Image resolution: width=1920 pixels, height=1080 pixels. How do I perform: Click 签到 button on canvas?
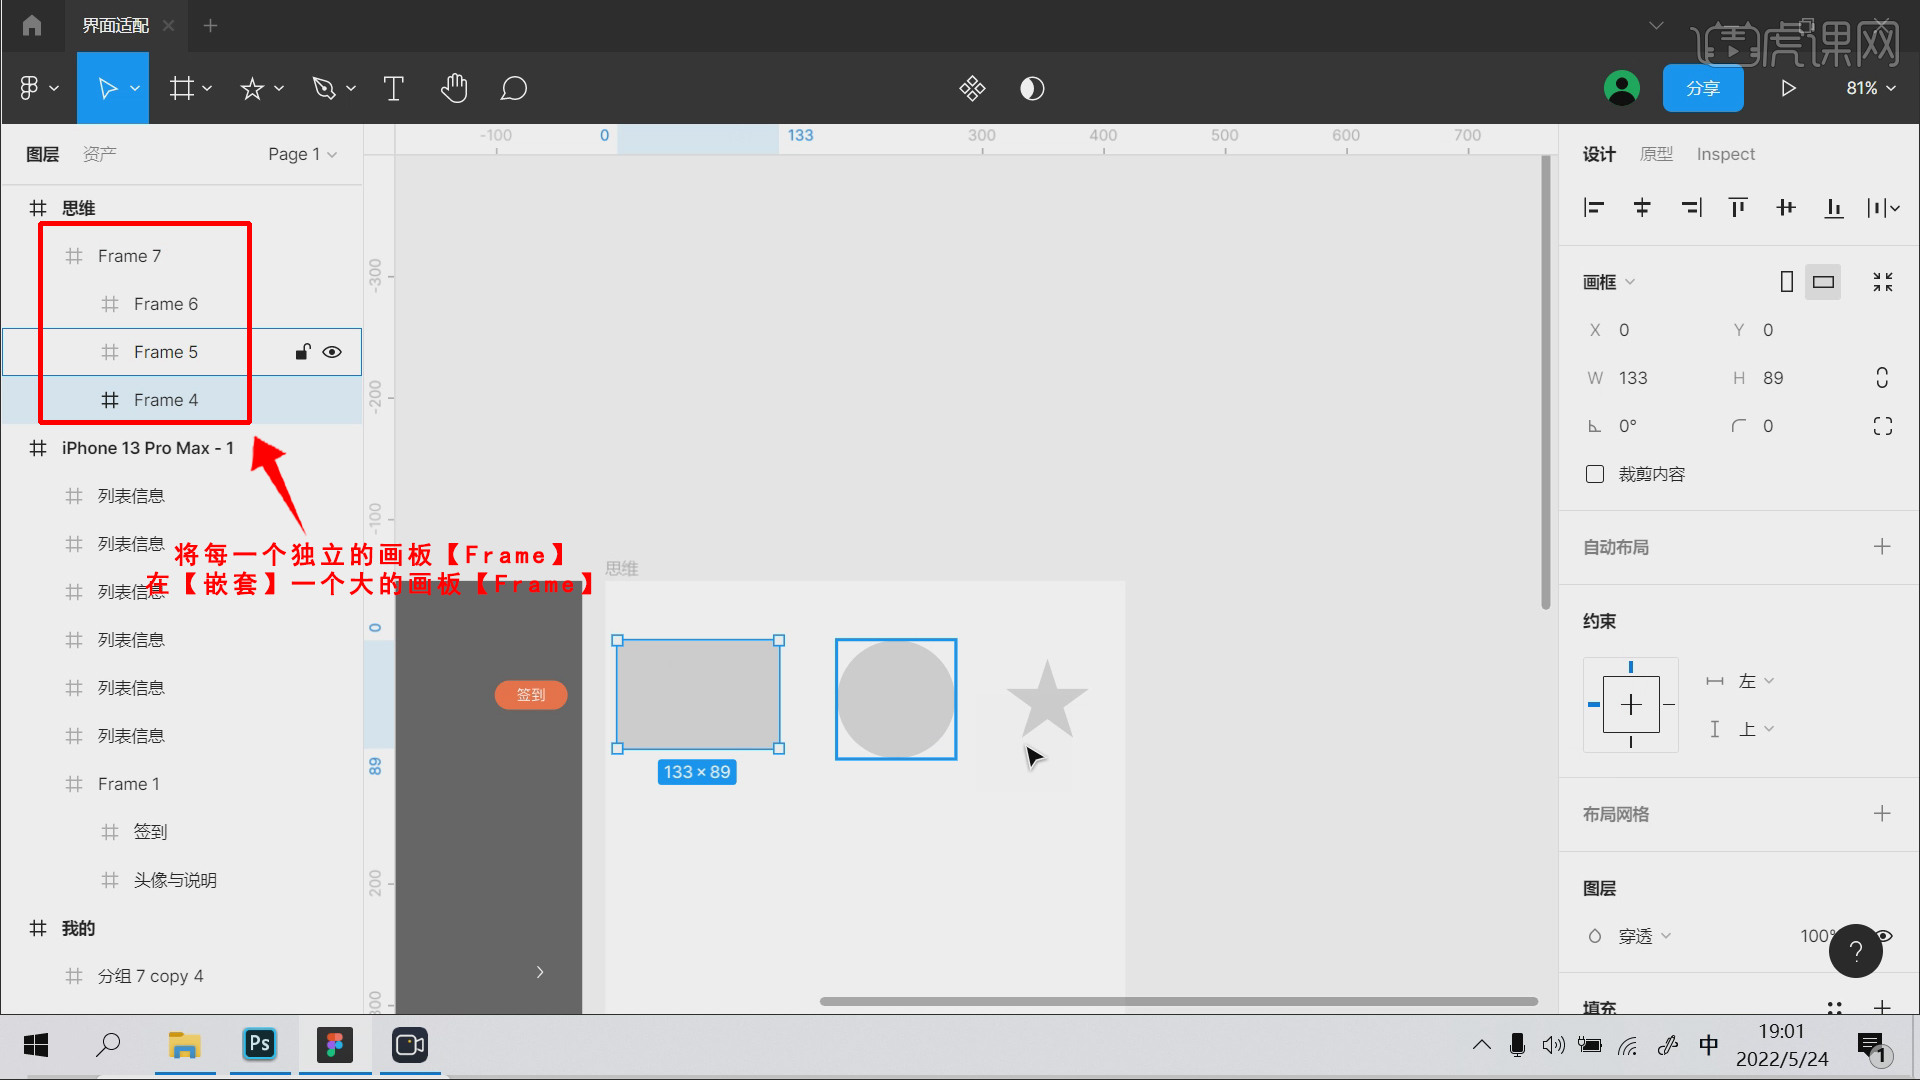tap(529, 695)
